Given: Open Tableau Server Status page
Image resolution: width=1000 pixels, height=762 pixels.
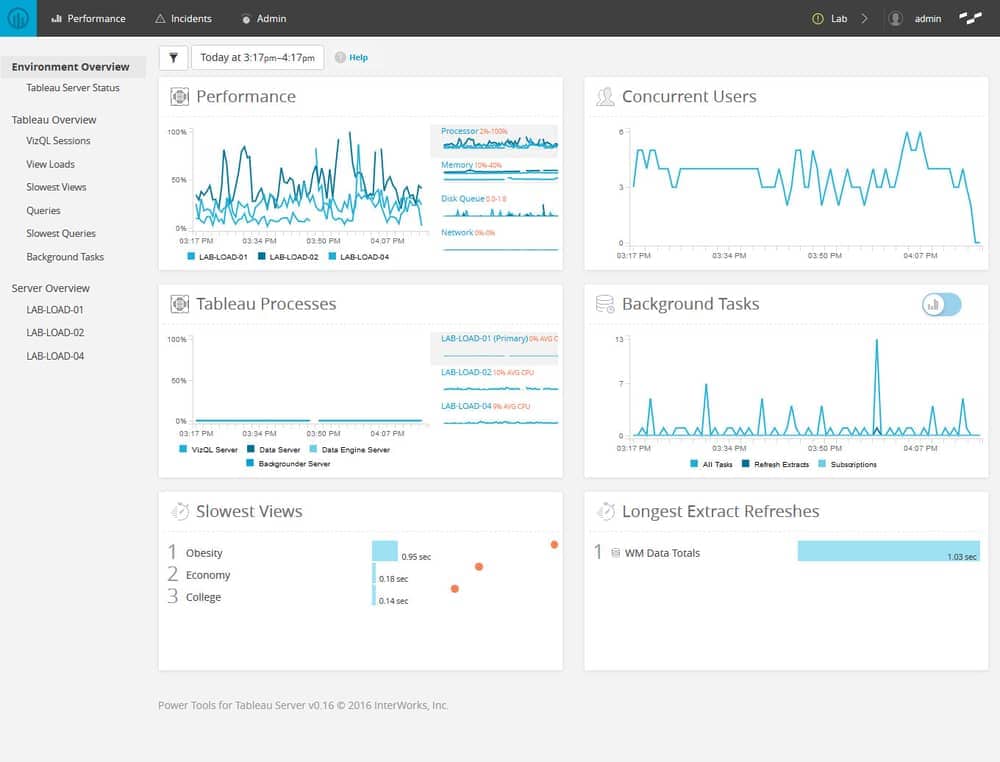Looking at the screenshot, I should pos(73,88).
